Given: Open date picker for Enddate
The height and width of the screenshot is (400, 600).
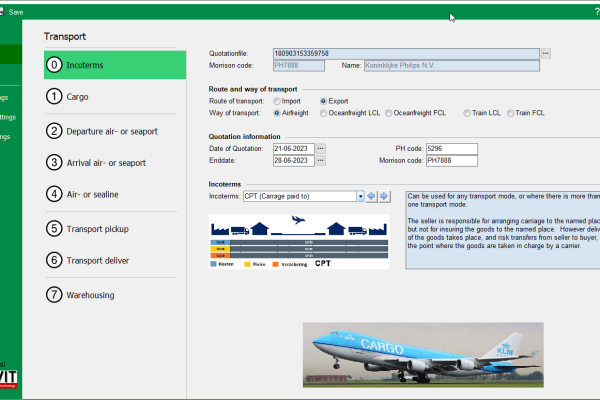Looking at the screenshot, I should [x=321, y=160].
